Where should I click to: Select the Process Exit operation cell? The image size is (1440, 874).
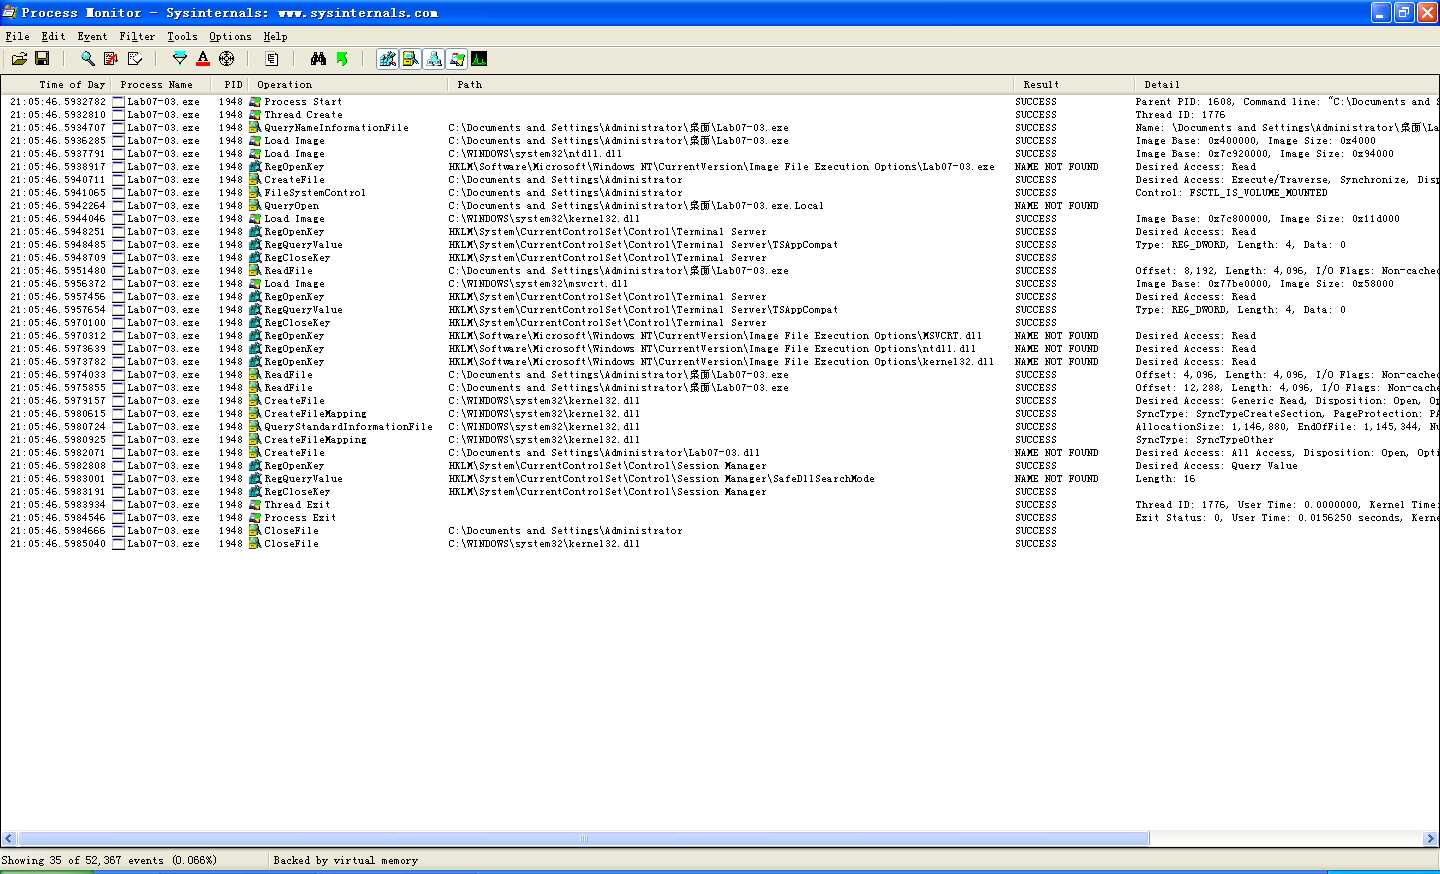point(300,518)
